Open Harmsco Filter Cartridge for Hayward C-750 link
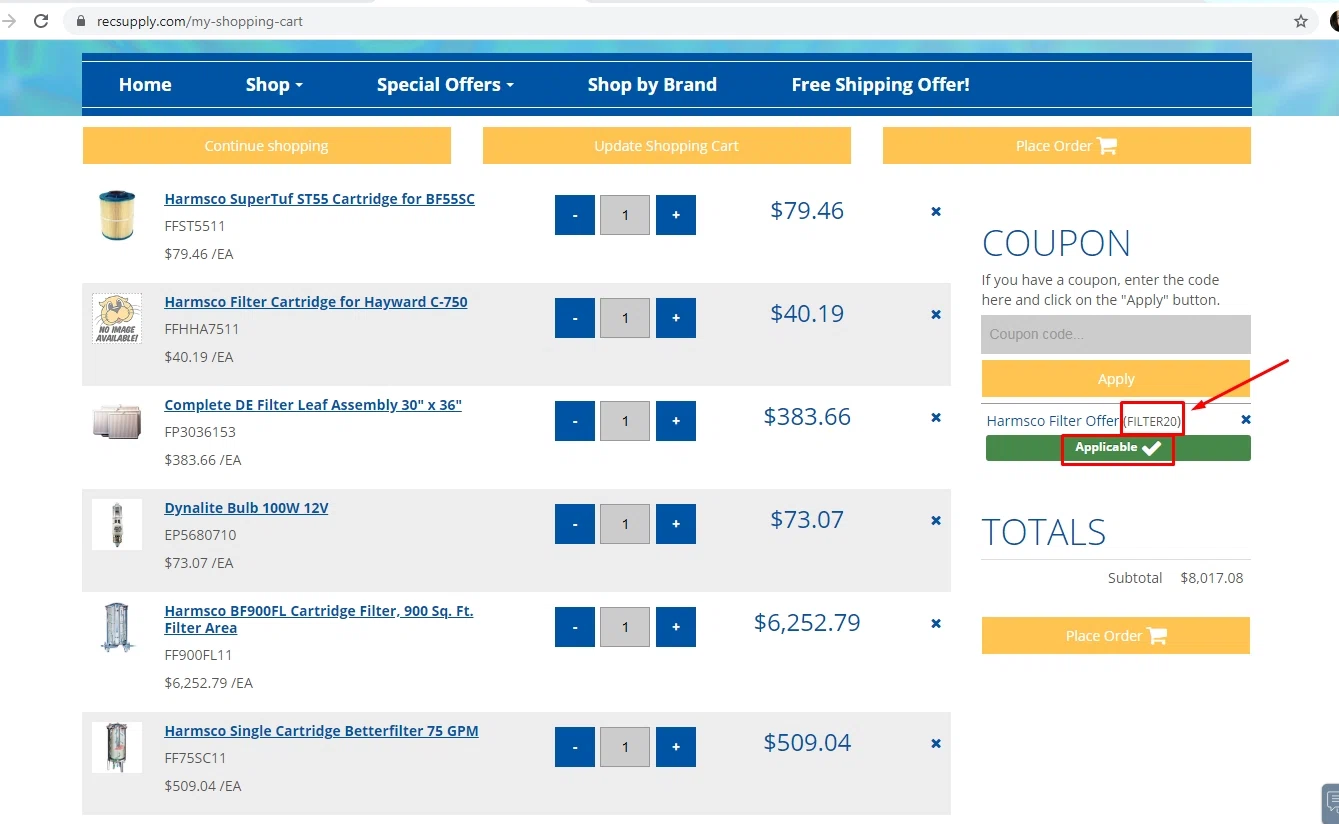The width and height of the screenshot is (1339, 824). point(316,302)
